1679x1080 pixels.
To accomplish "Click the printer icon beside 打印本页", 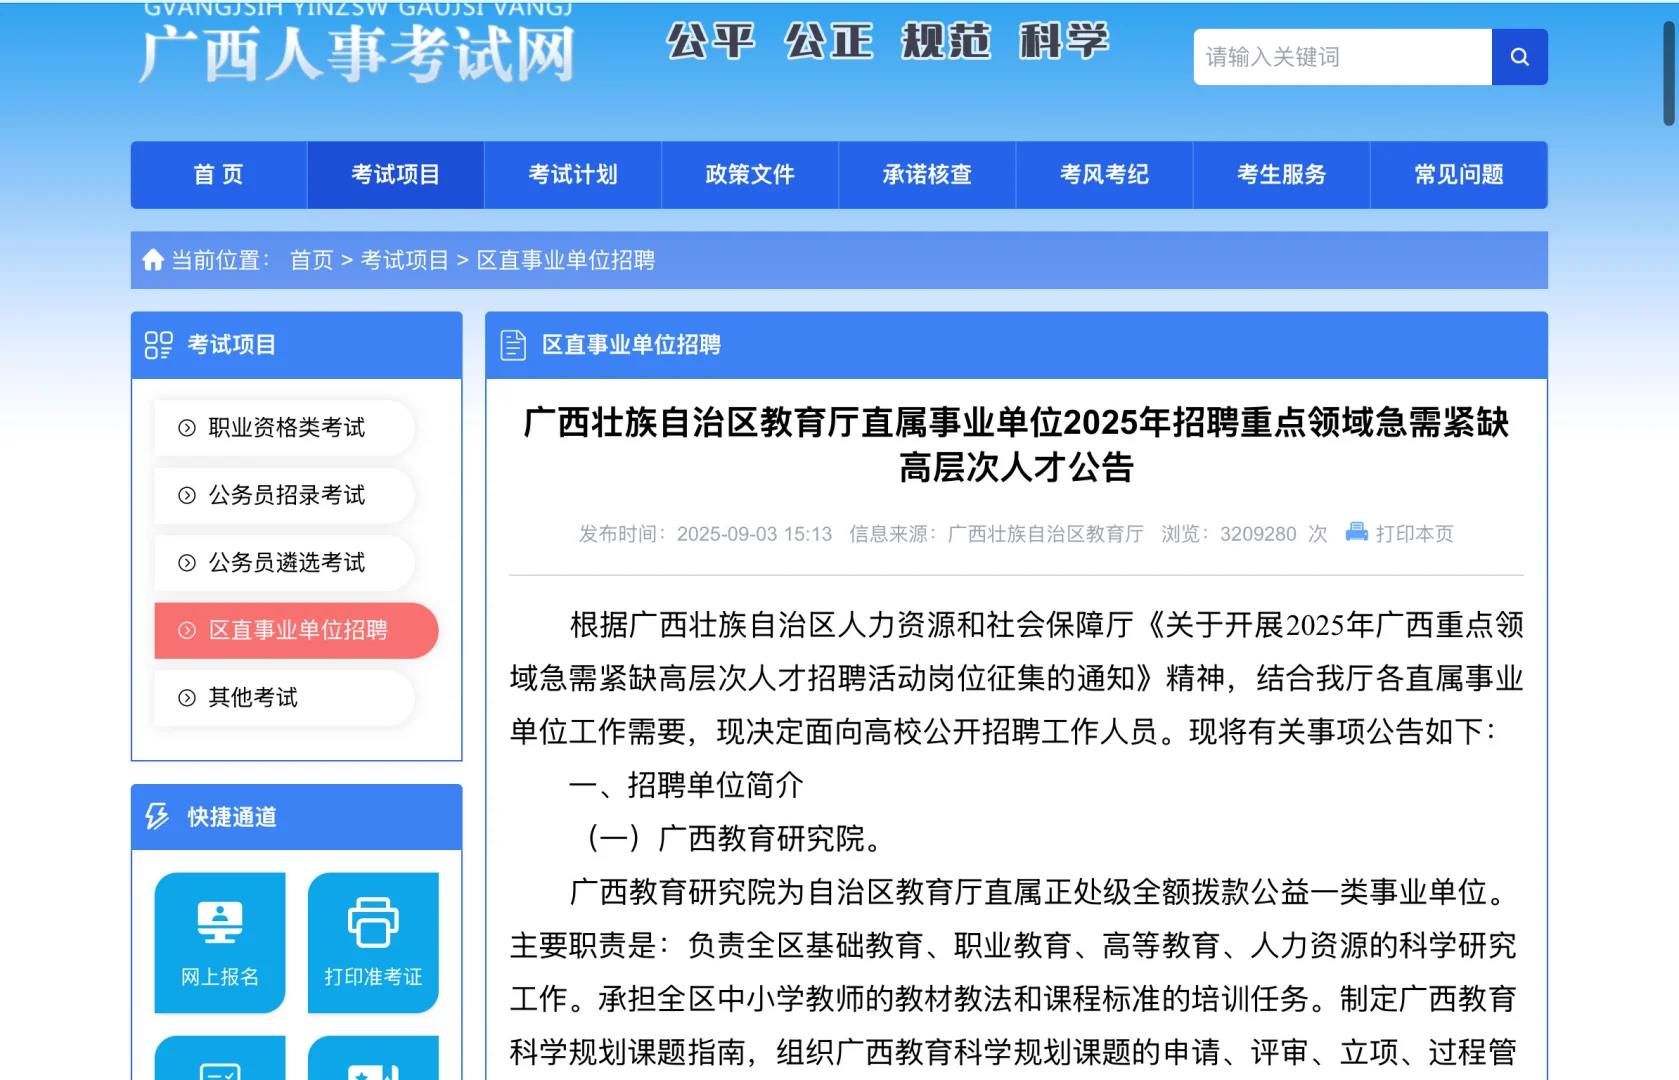I will pyautogui.click(x=1356, y=532).
